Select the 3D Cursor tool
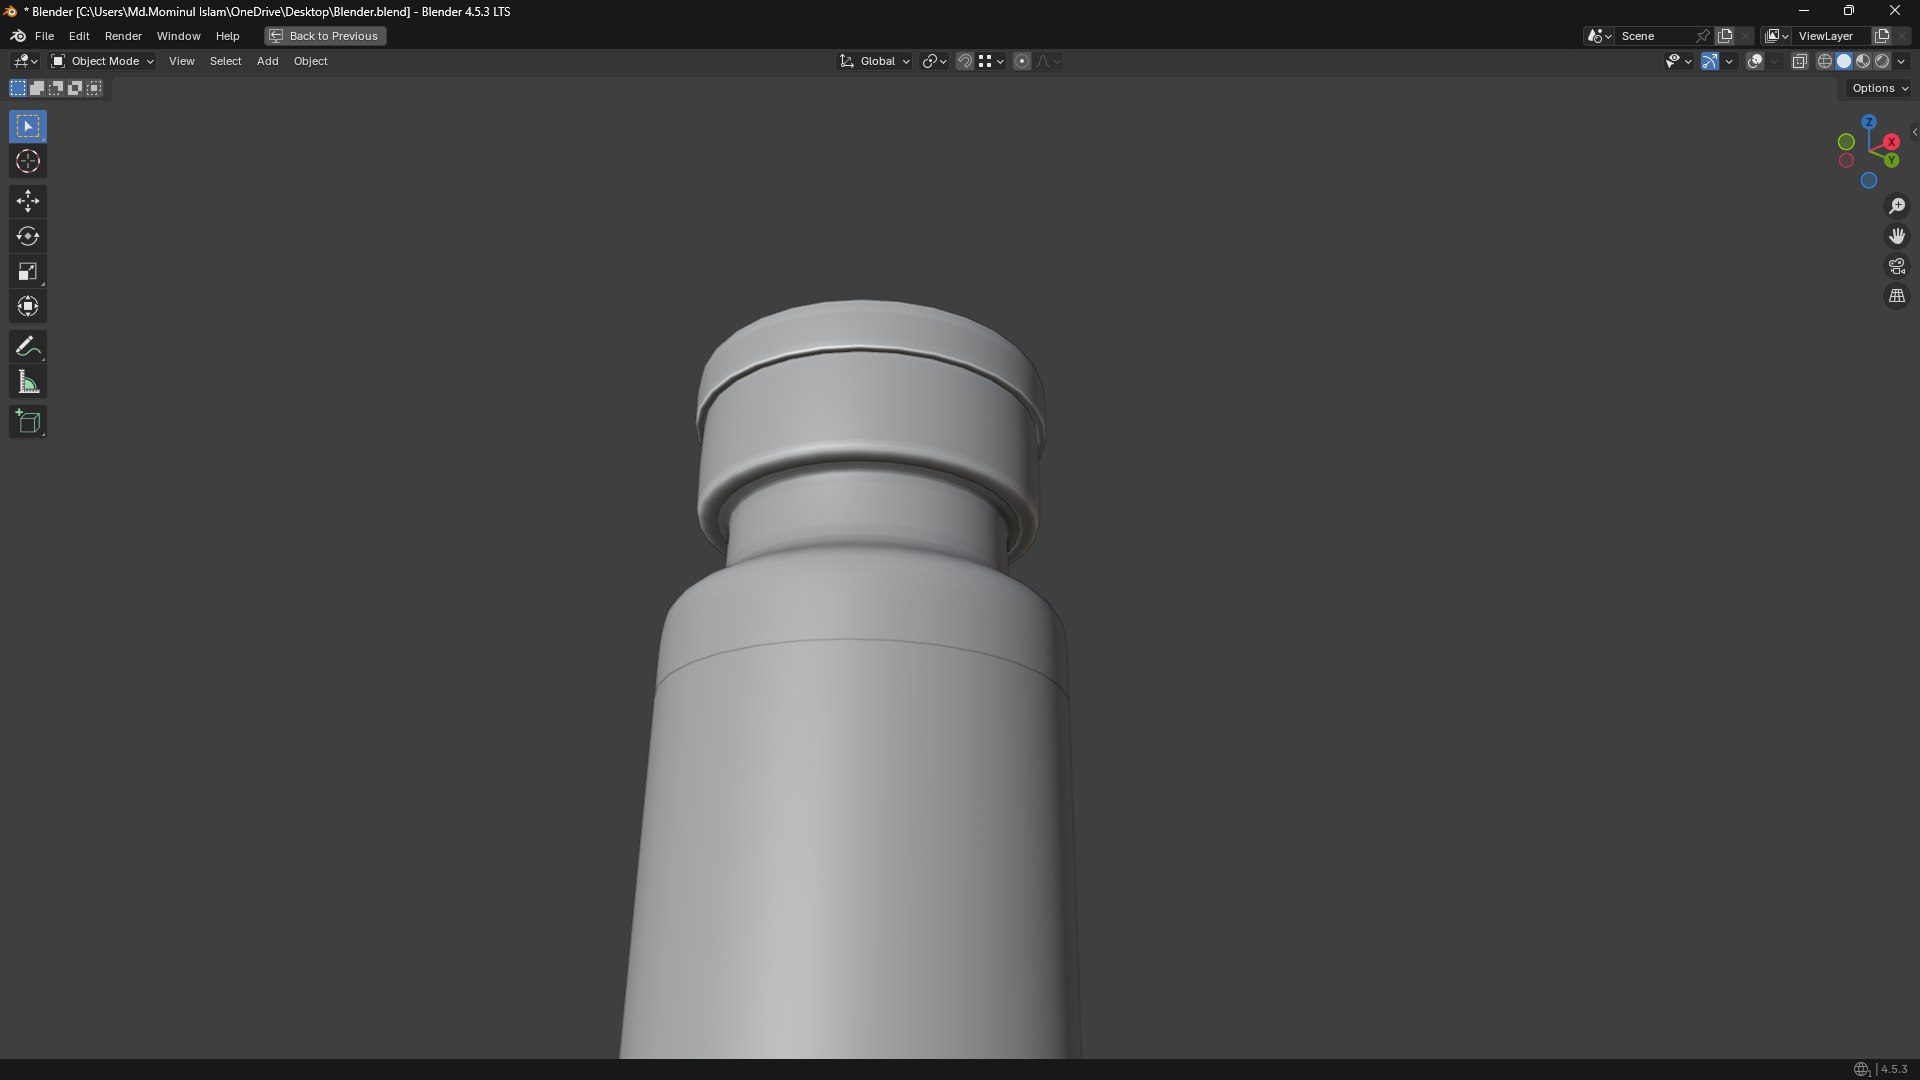The width and height of the screenshot is (1920, 1080). click(28, 162)
